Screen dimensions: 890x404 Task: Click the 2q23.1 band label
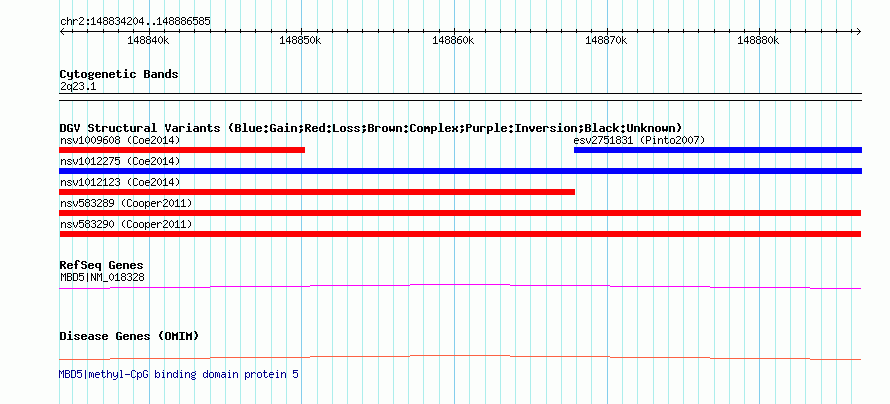78,87
